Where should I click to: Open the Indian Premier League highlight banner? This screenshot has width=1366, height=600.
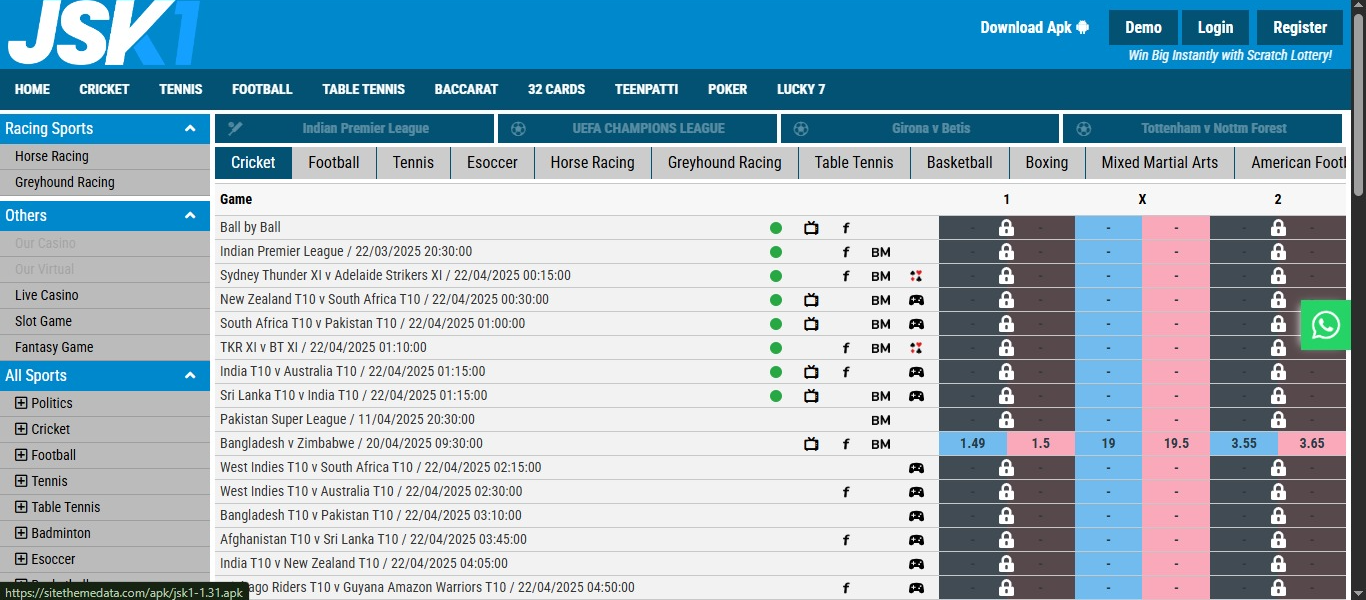click(x=354, y=128)
